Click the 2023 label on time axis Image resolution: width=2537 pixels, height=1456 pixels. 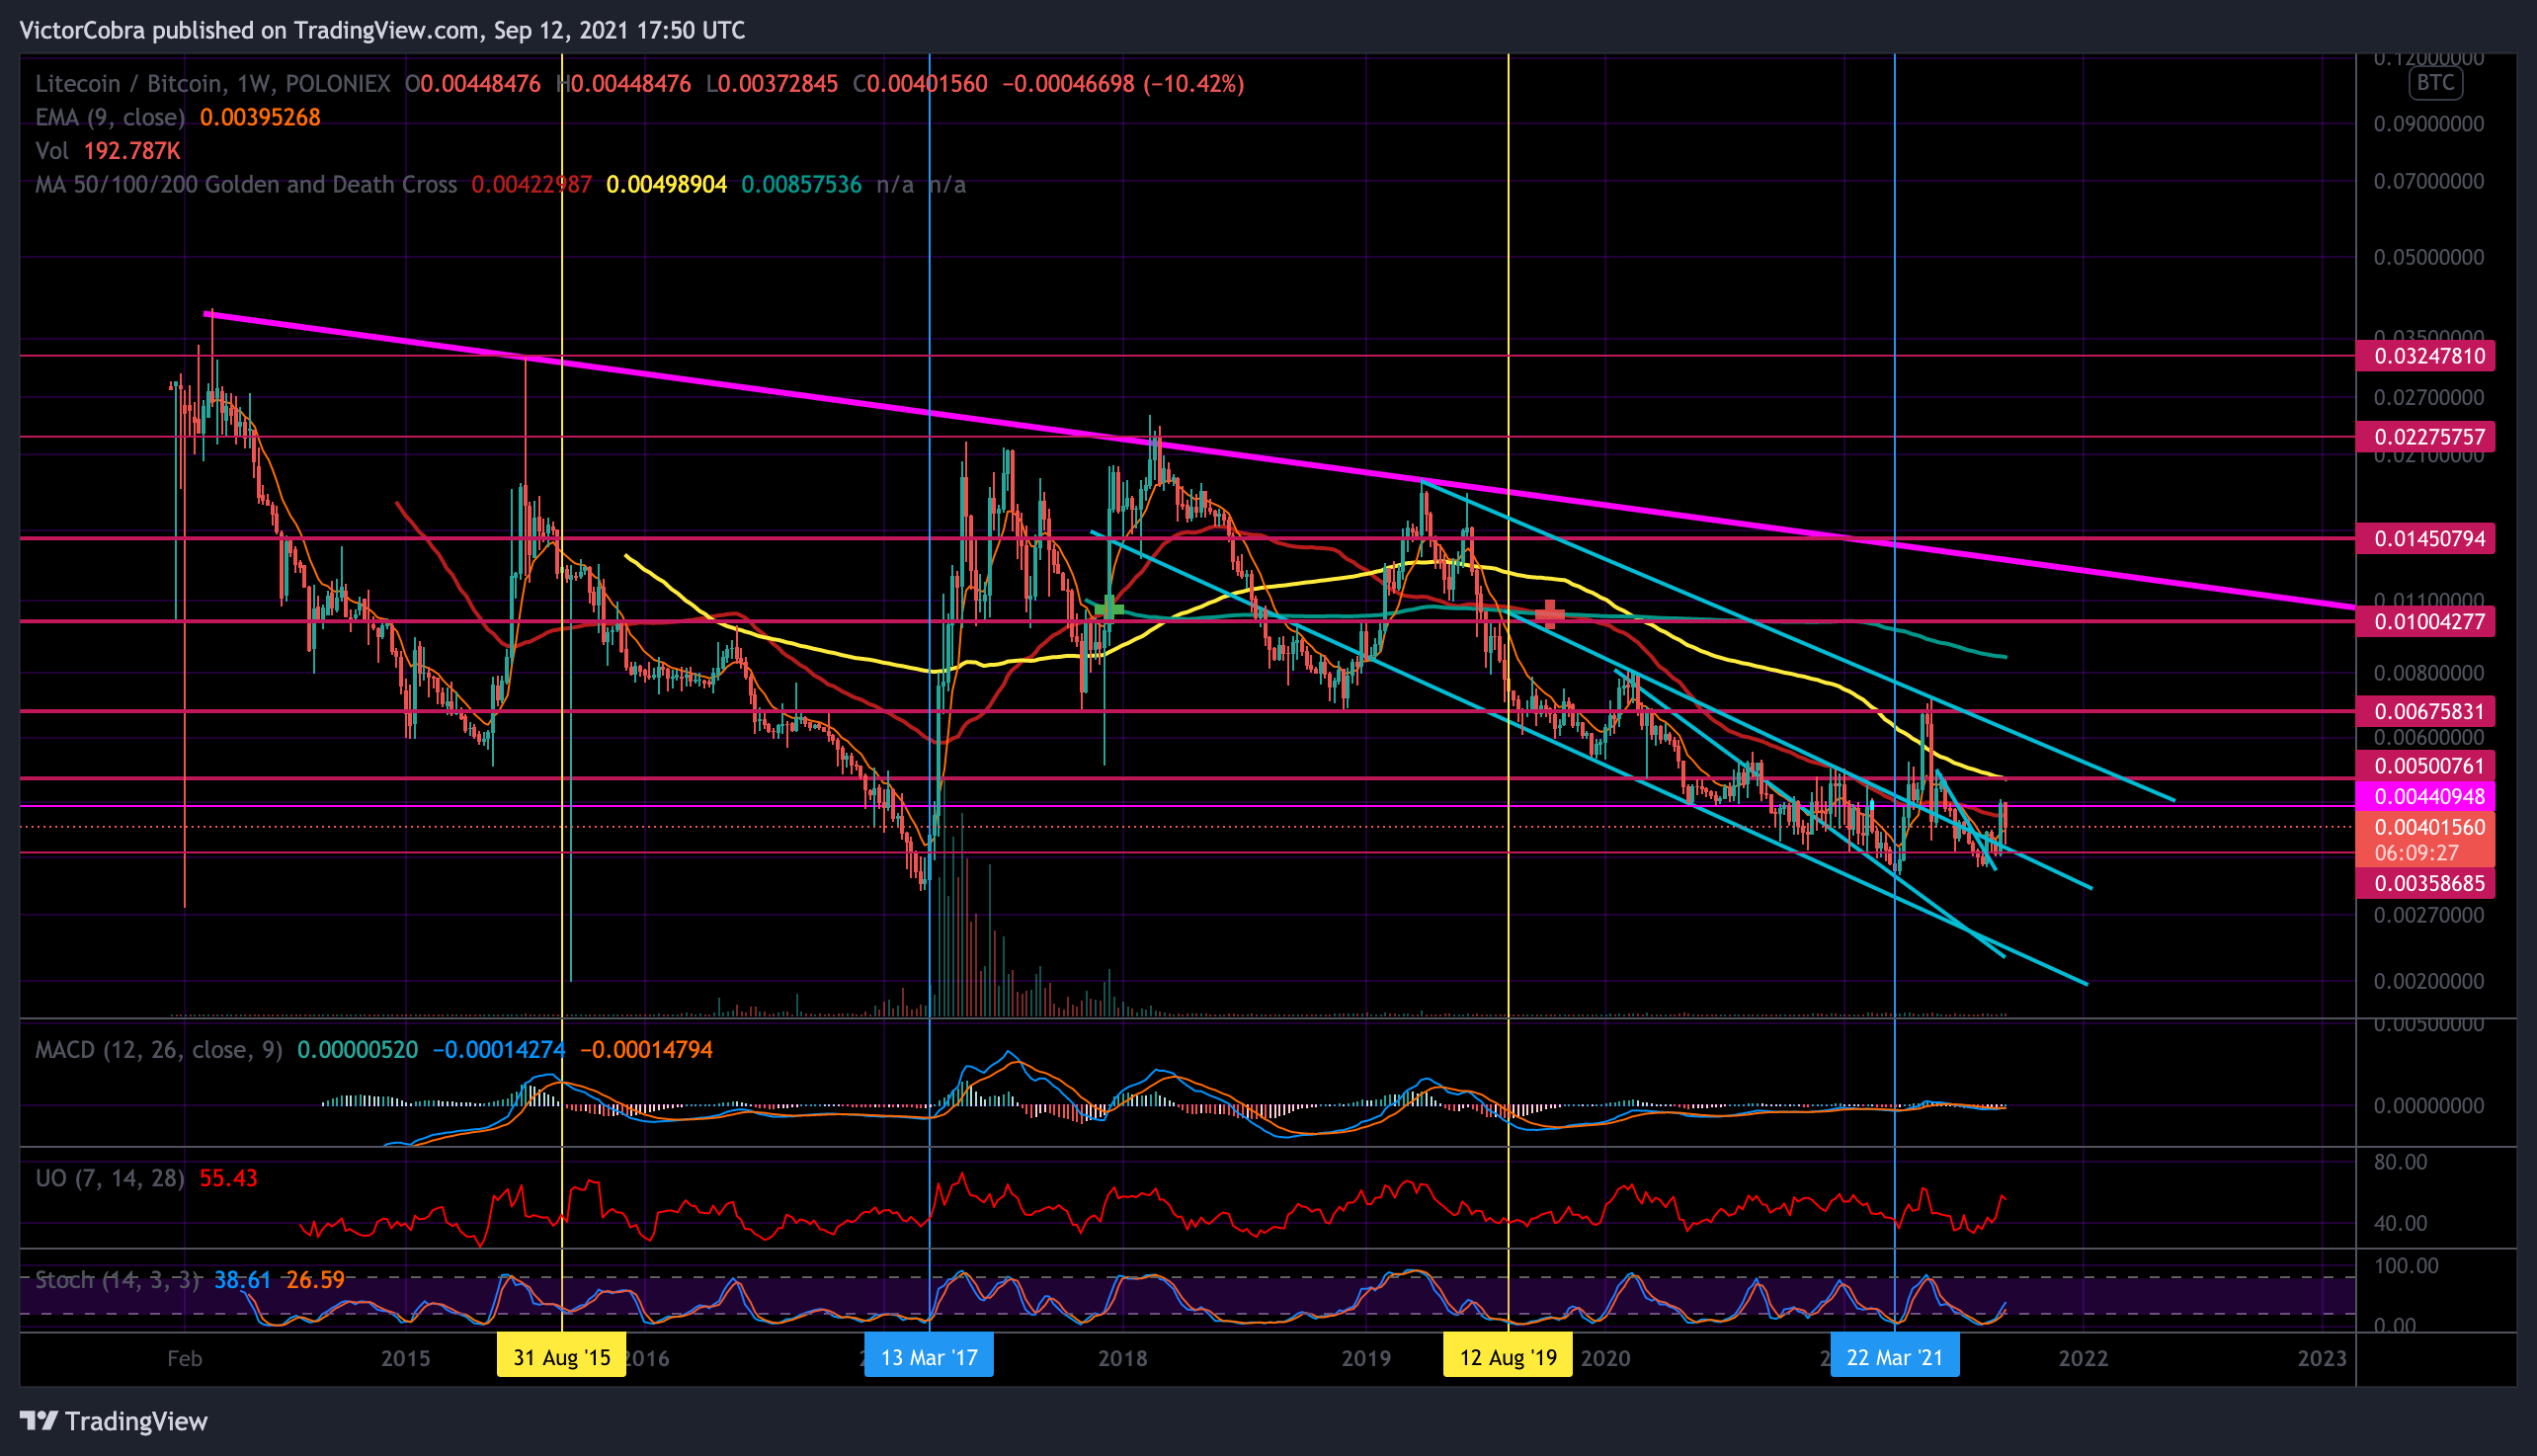click(x=2322, y=1358)
